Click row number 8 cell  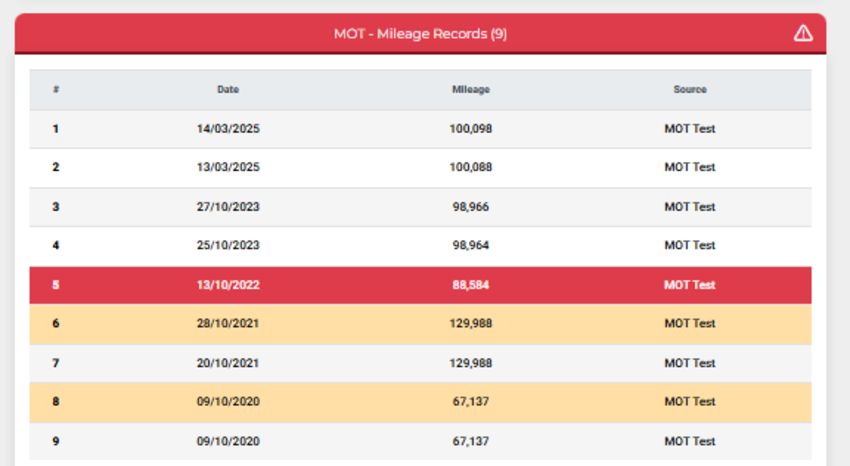56,402
